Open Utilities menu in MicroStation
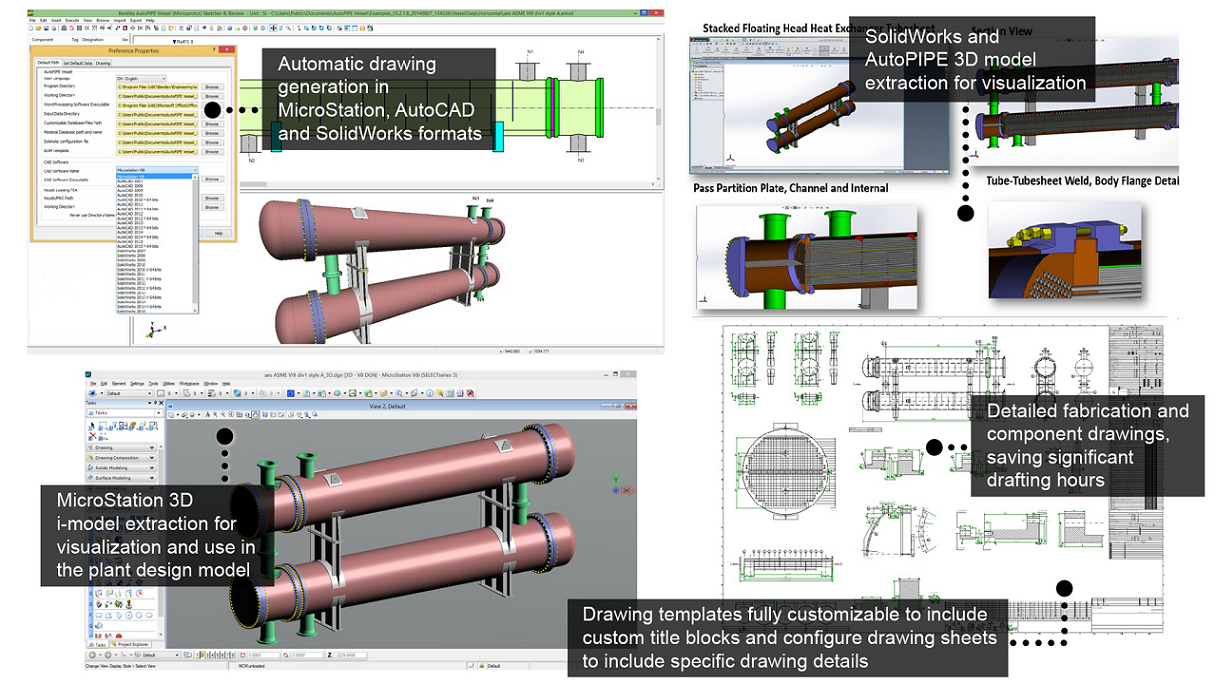The width and height of the screenshot is (1215, 684). point(169,384)
